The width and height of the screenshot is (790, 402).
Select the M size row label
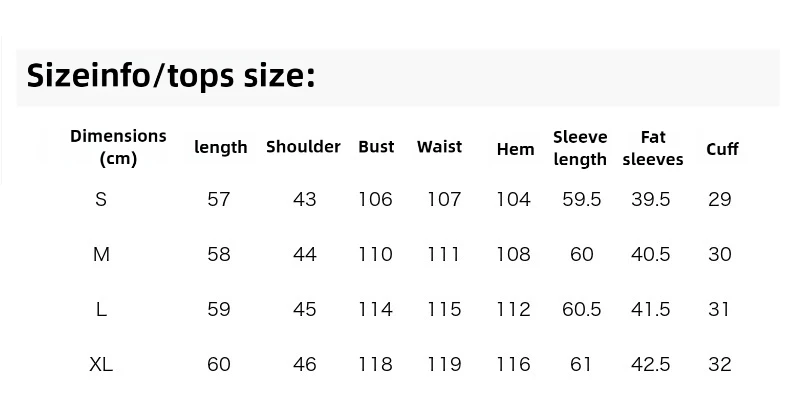(101, 254)
